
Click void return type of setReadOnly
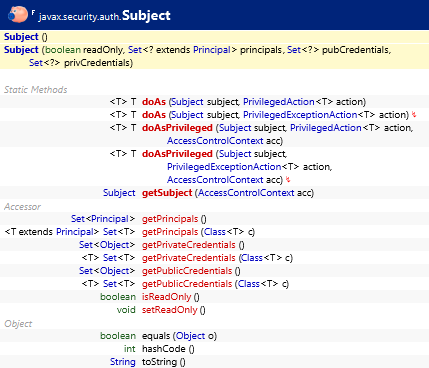tap(126, 310)
